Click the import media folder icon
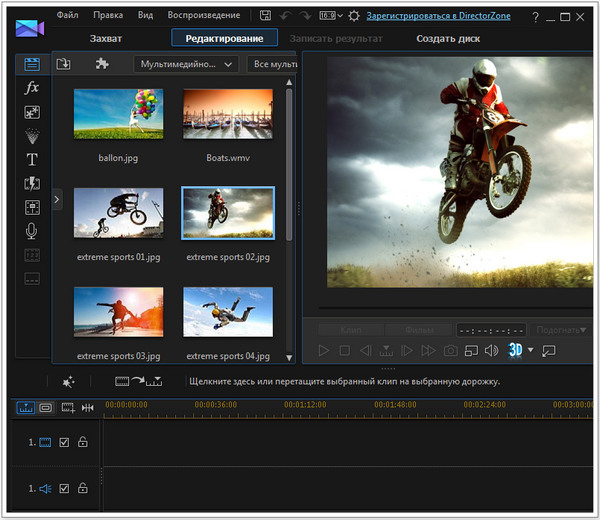 tap(64, 64)
